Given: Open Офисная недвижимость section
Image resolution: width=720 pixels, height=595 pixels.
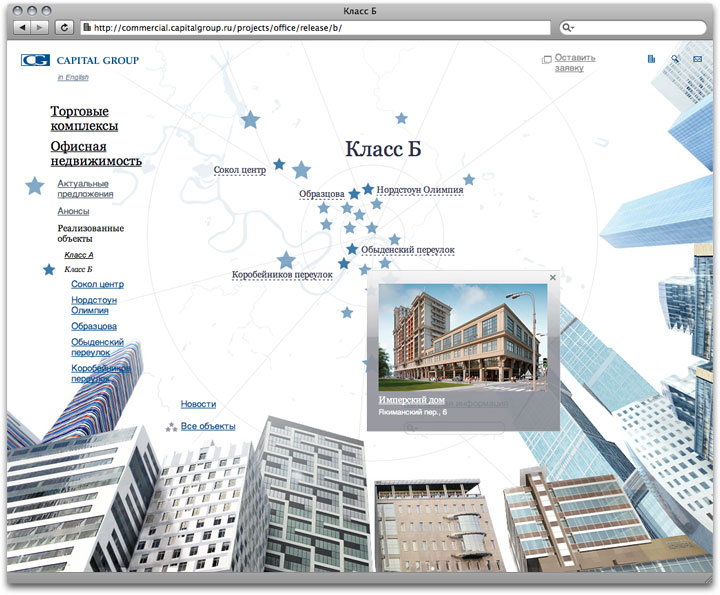Looking at the screenshot, I should click(96, 154).
